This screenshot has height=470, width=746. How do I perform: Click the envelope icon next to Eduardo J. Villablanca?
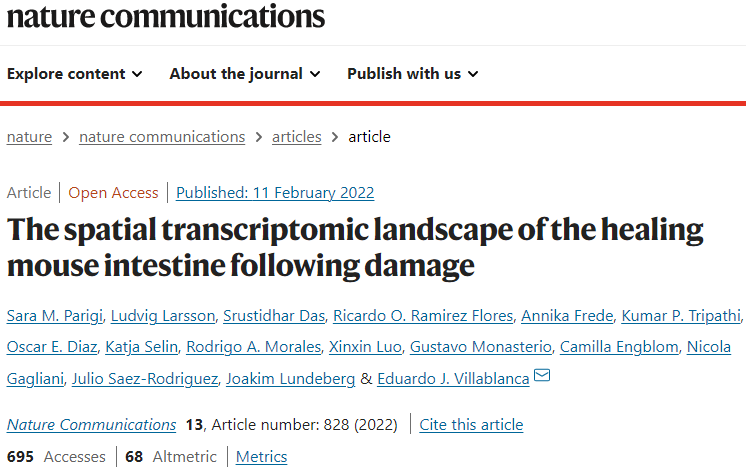(x=542, y=375)
